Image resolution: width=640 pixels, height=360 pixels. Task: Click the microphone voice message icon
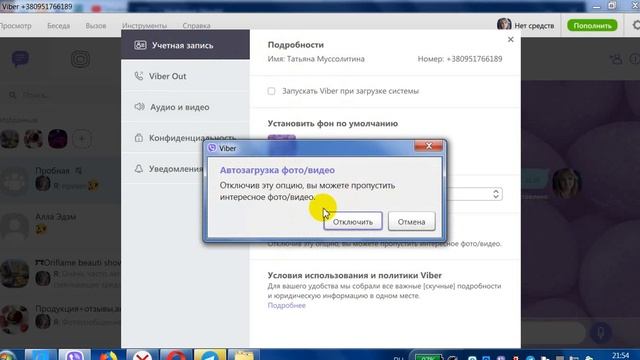point(601,333)
